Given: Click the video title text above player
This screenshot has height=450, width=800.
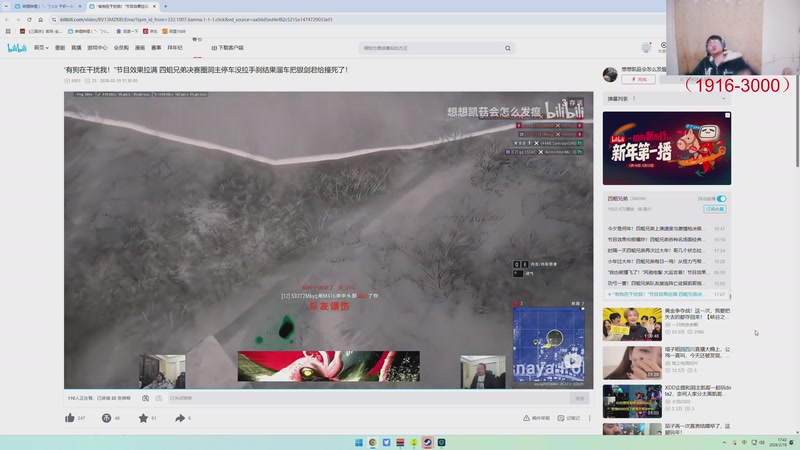Looking at the screenshot, I should pos(206,70).
